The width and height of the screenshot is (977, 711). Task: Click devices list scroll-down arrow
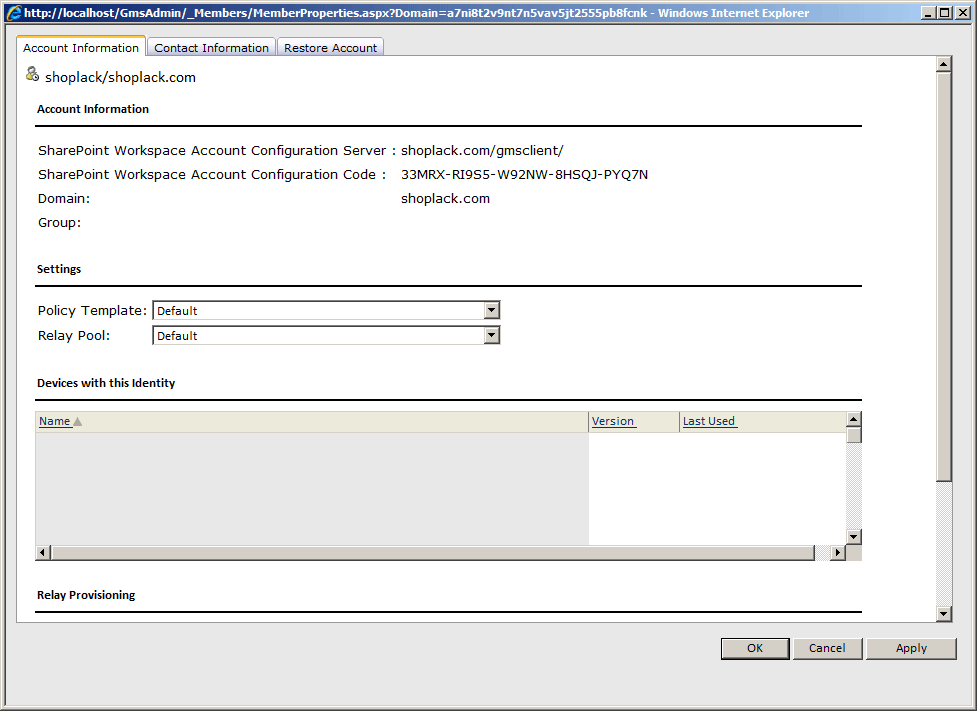point(854,537)
